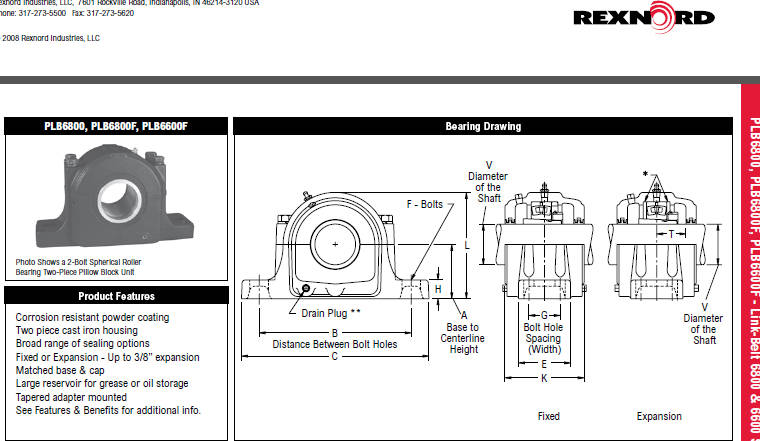Viewport: 760px width, 441px height.
Task: Click "Distance Between Bolt Holes" dimension label
Action: click(335, 344)
